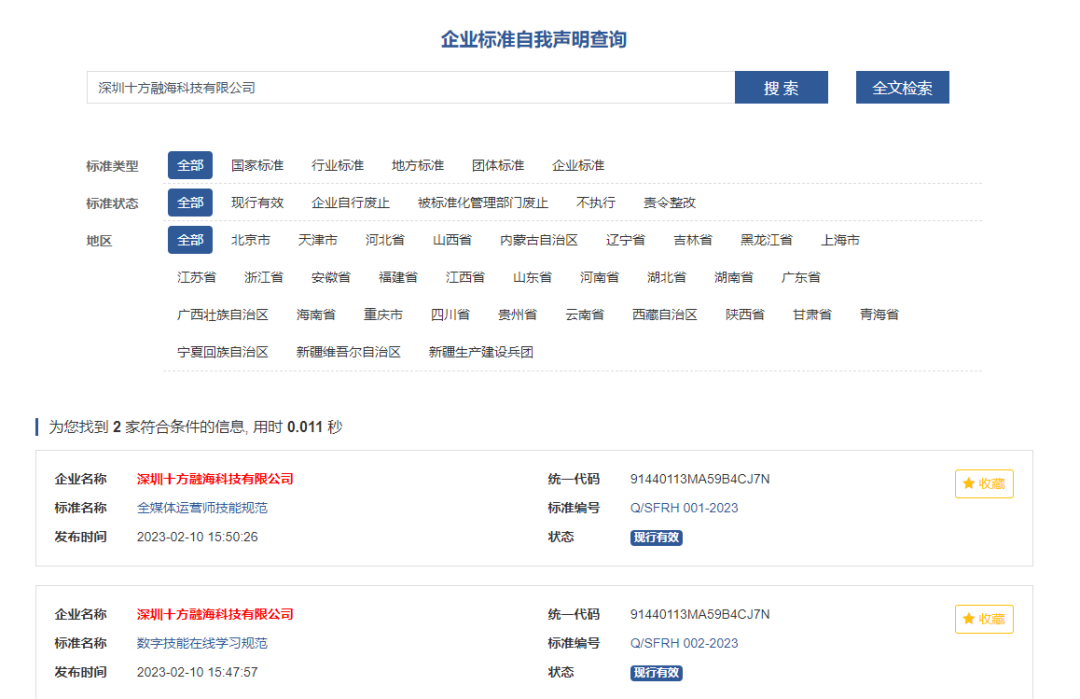
Task: Filter status by 被标准化管理部门废止
Action: [x=483, y=202]
